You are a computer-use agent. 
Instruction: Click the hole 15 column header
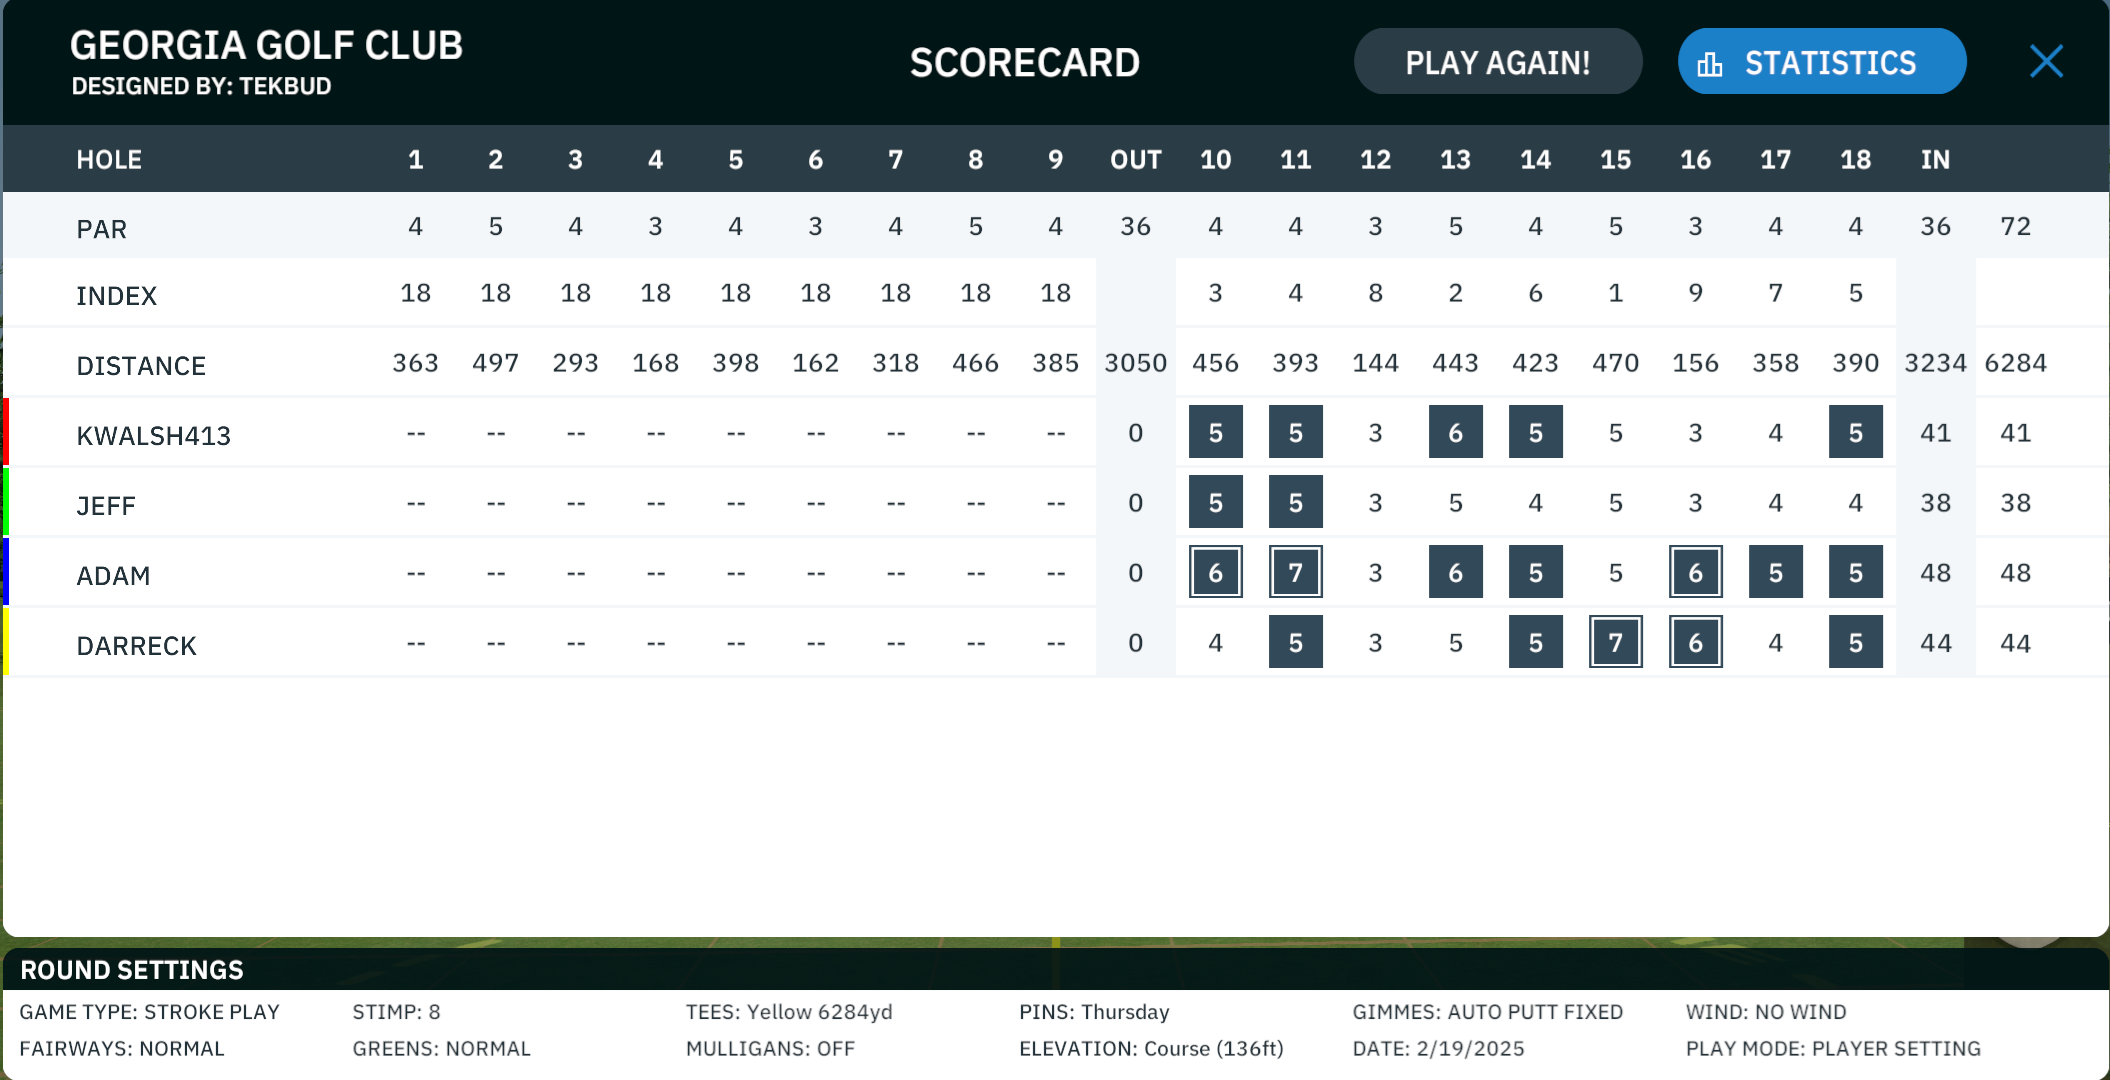point(1616,160)
